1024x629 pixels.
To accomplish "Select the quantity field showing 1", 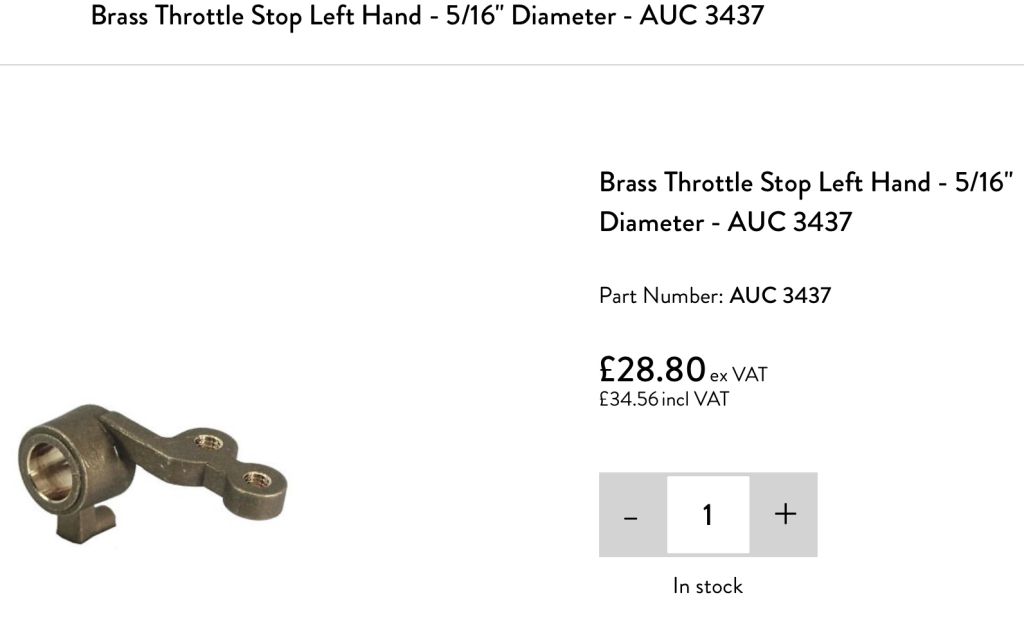I will point(708,515).
